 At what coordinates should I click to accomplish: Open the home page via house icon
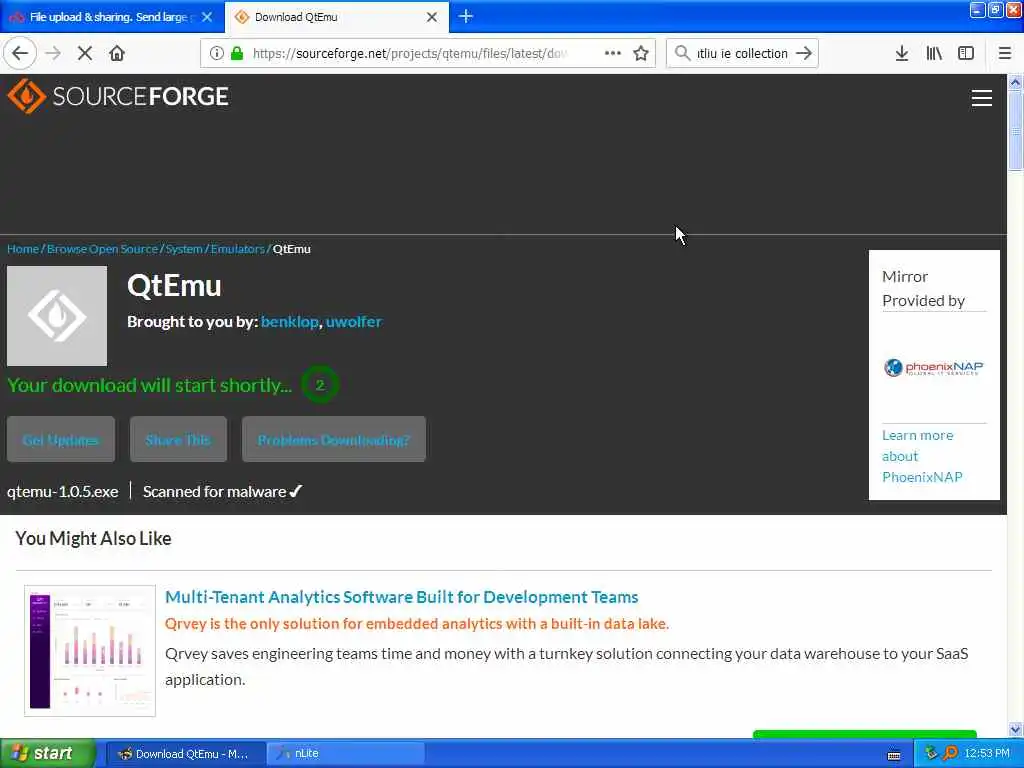click(x=117, y=53)
